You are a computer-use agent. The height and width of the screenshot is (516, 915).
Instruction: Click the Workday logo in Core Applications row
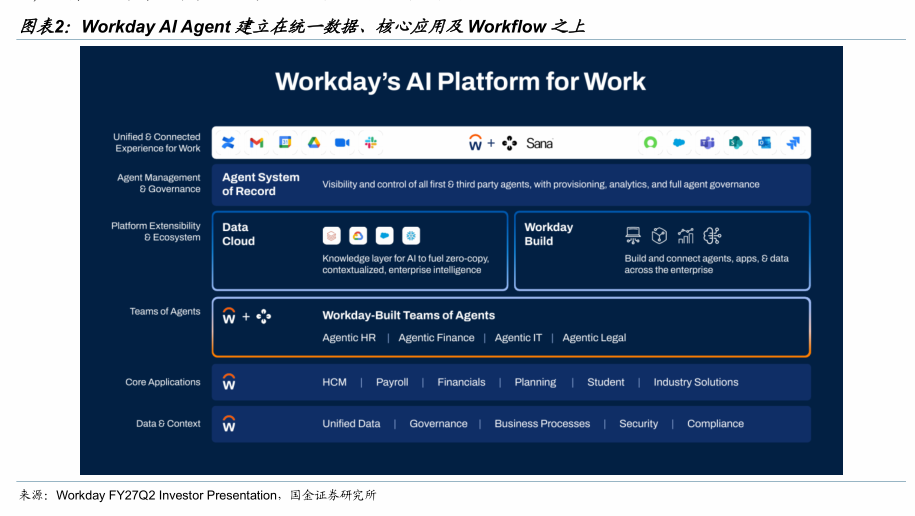coord(229,382)
